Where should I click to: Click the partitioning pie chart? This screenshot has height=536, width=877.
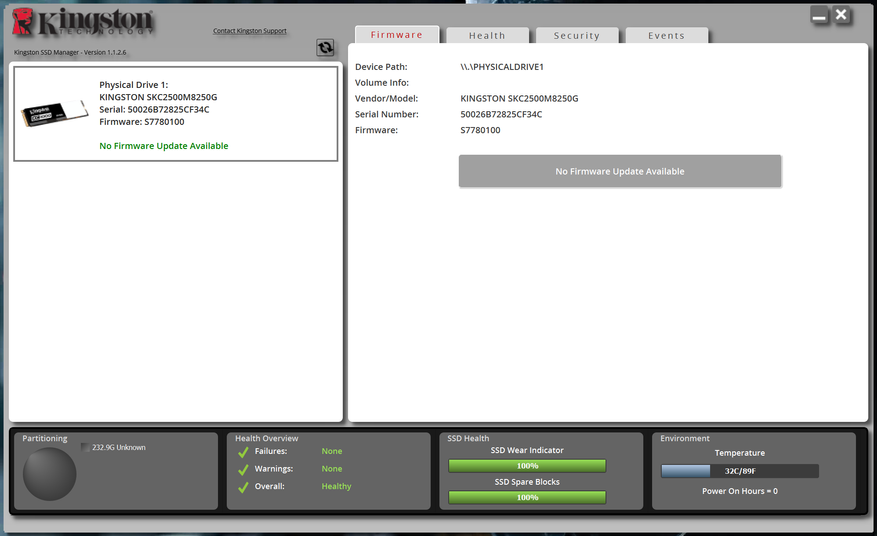click(50, 474)
